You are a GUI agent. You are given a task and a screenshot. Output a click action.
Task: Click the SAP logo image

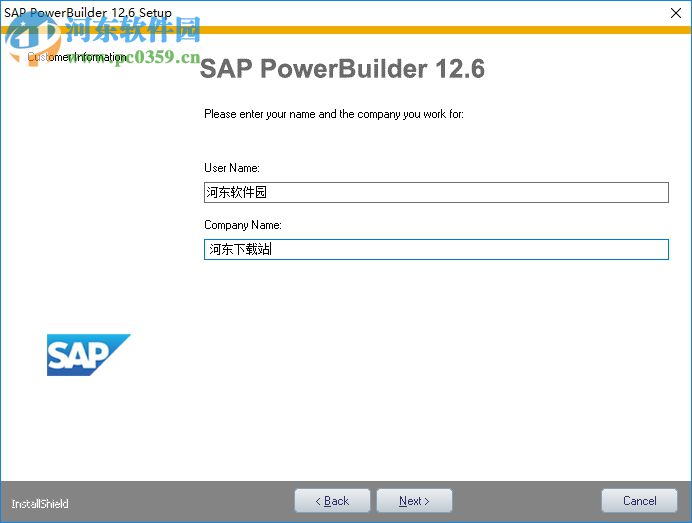click(89, 355)
